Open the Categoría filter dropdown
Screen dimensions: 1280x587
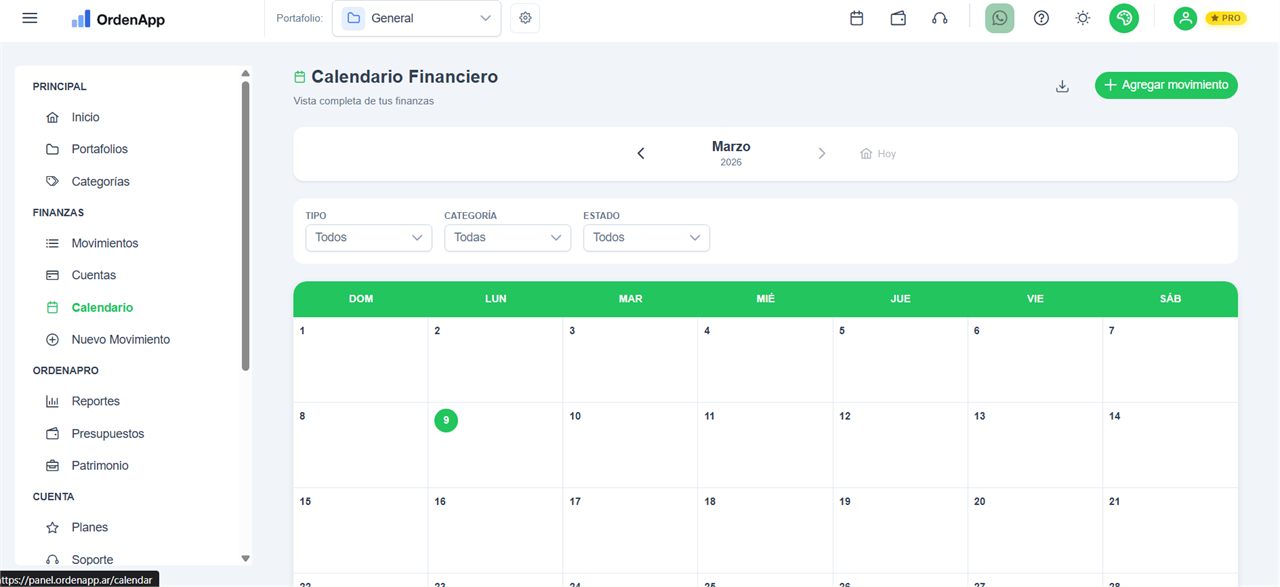(507, 237)
